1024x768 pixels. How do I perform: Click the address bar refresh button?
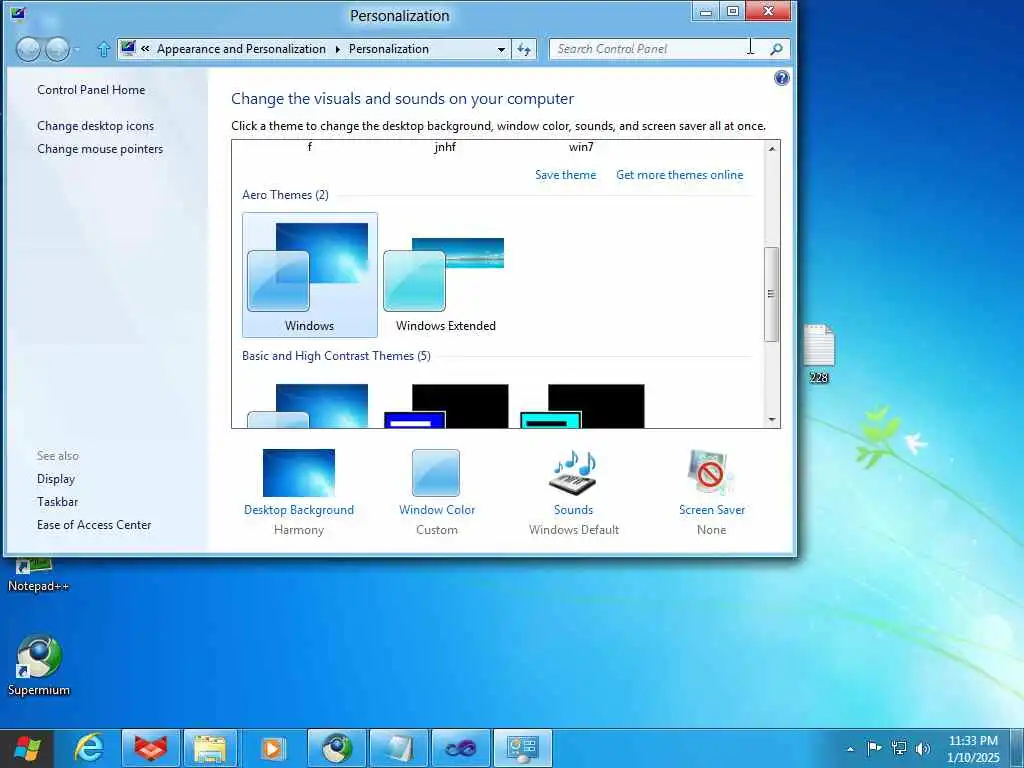tap(524, 50)
